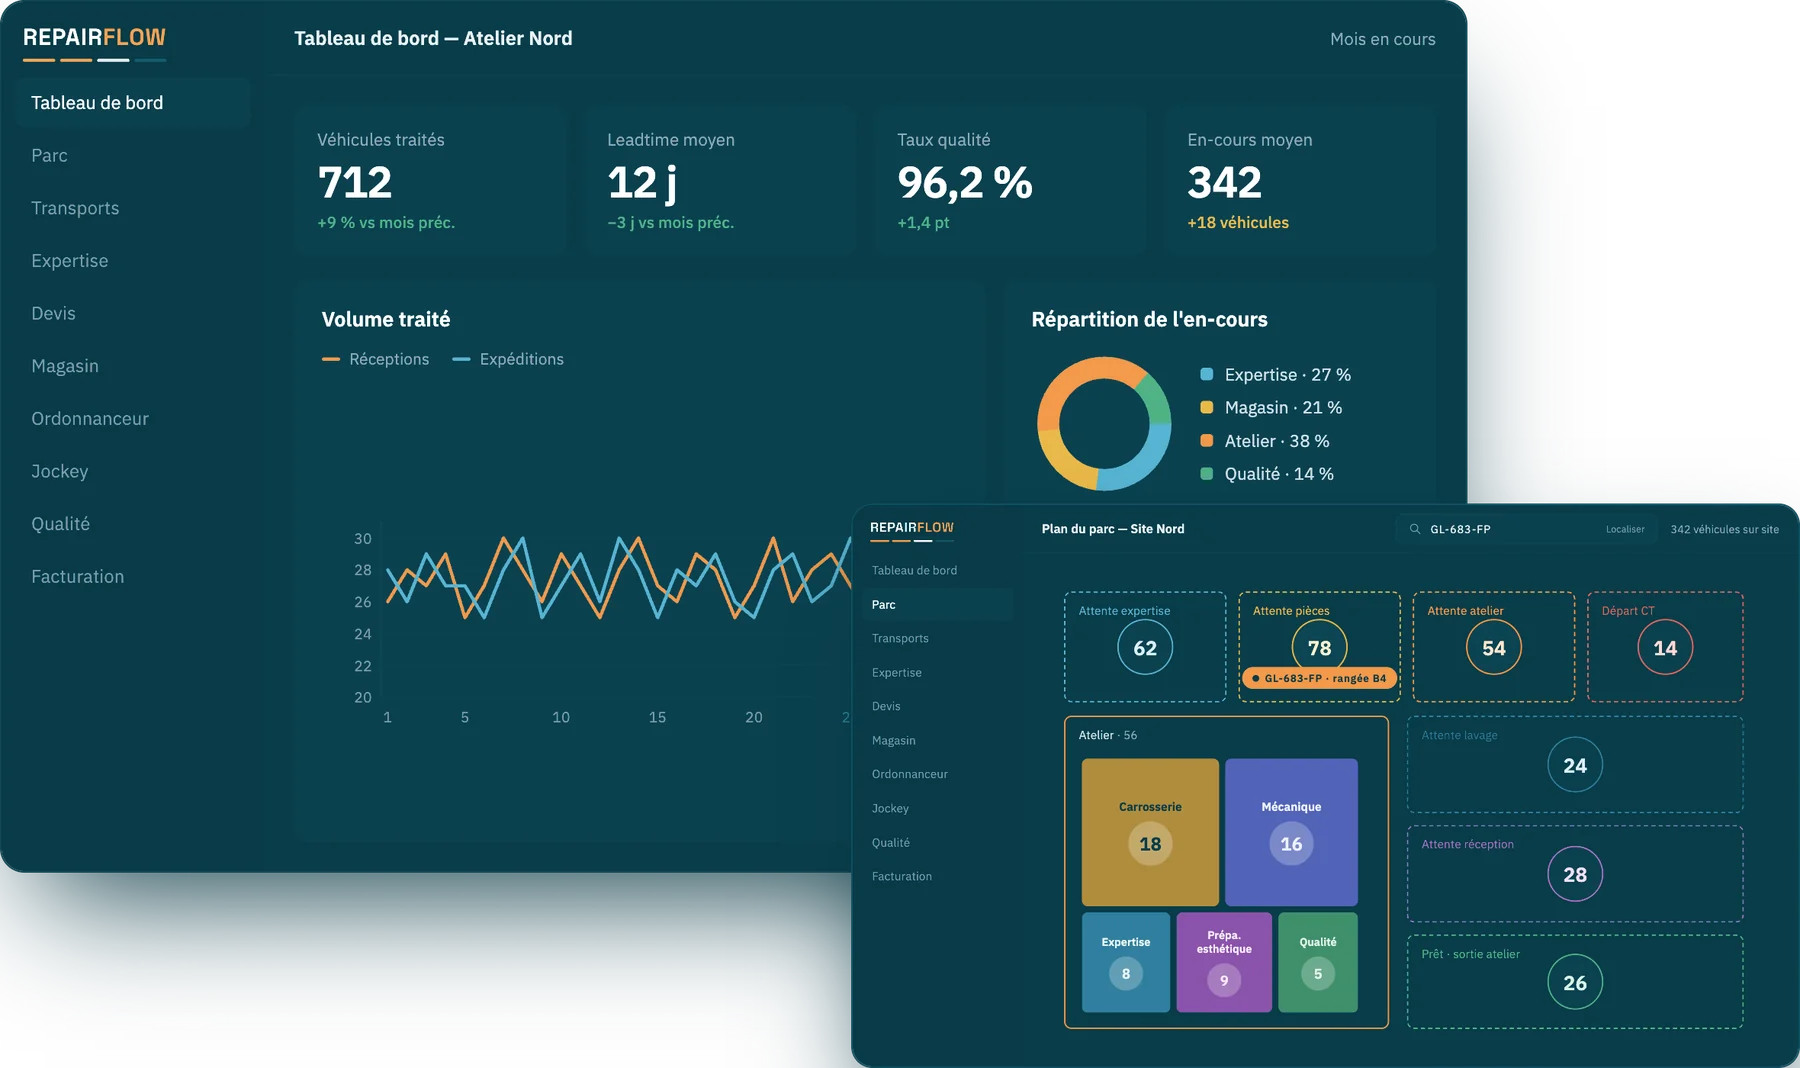The image size is (1800, 1068).
Task: Click the Atelier · 56 heading
Action: [1108, 735]
